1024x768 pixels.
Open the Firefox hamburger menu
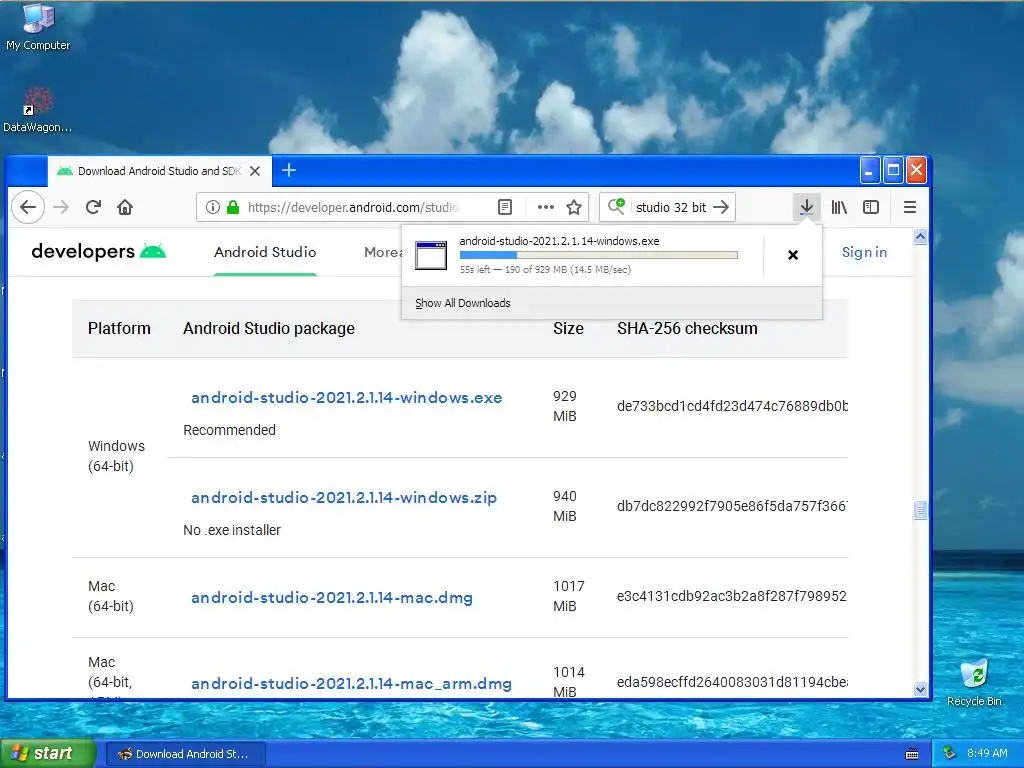pos(910,208)
